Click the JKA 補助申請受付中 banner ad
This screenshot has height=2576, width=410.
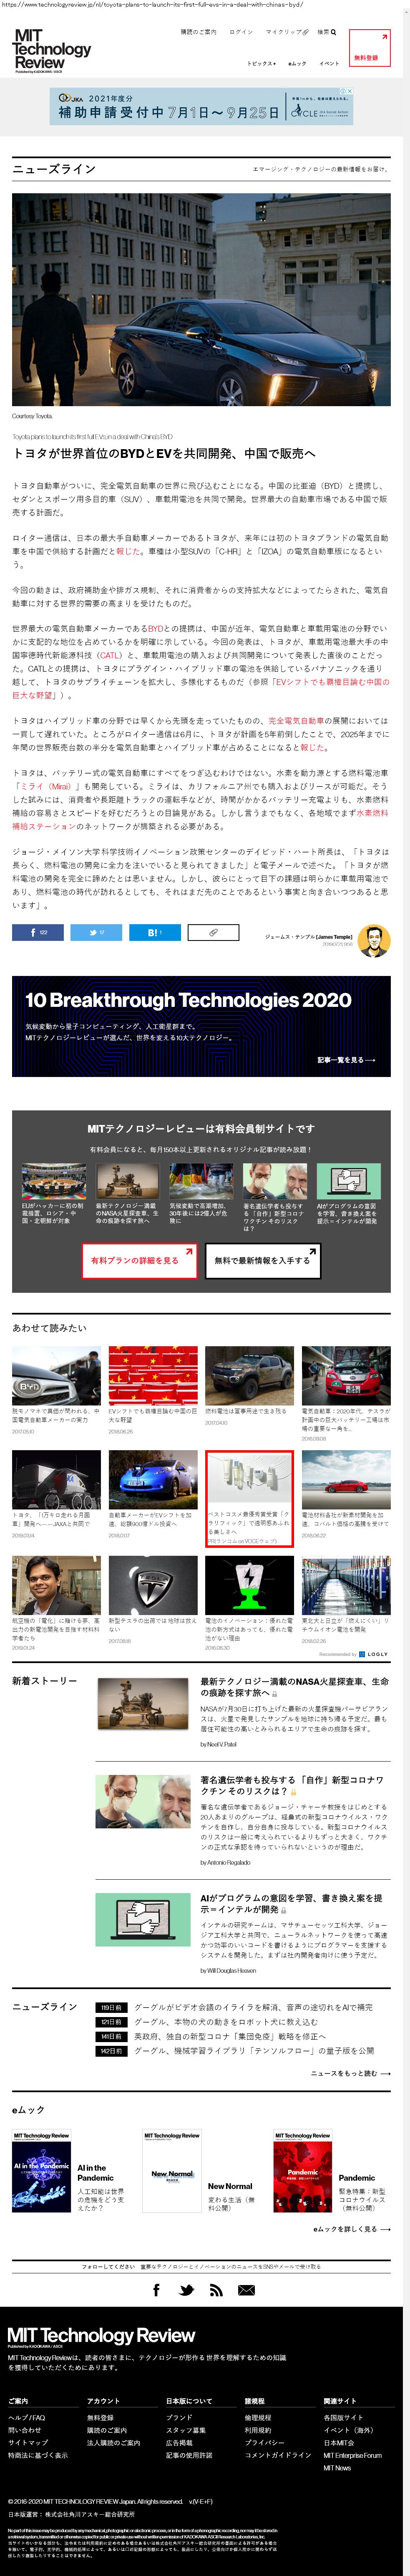click(x=201, y=105)
